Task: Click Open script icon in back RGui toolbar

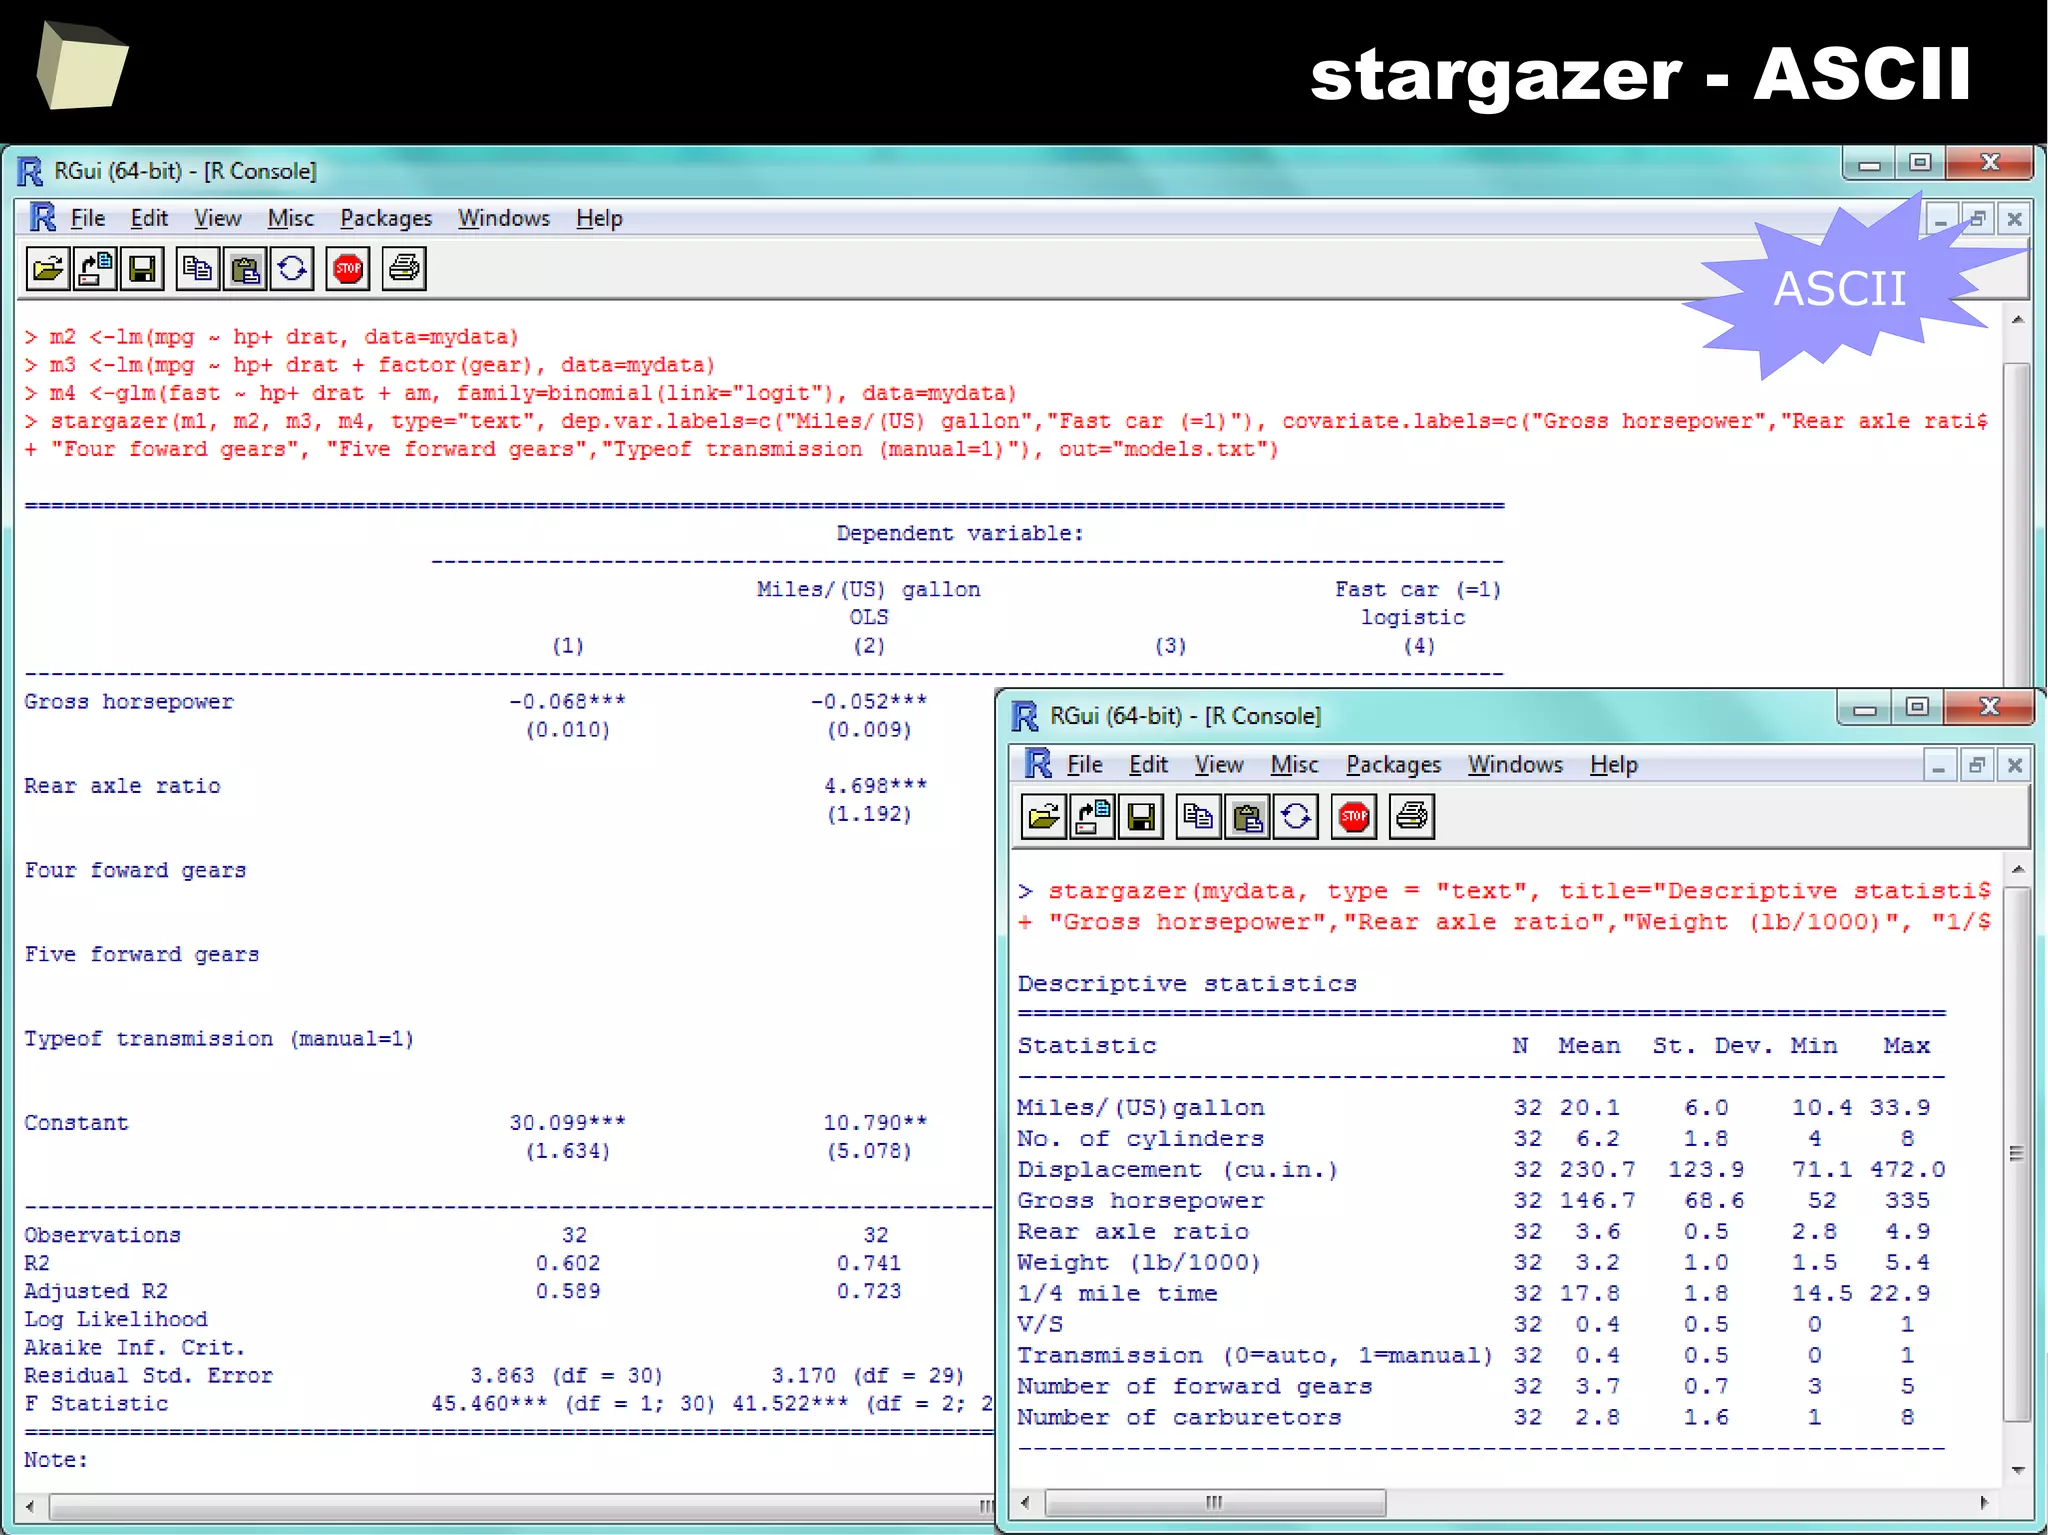Action: tap(47, 269)
